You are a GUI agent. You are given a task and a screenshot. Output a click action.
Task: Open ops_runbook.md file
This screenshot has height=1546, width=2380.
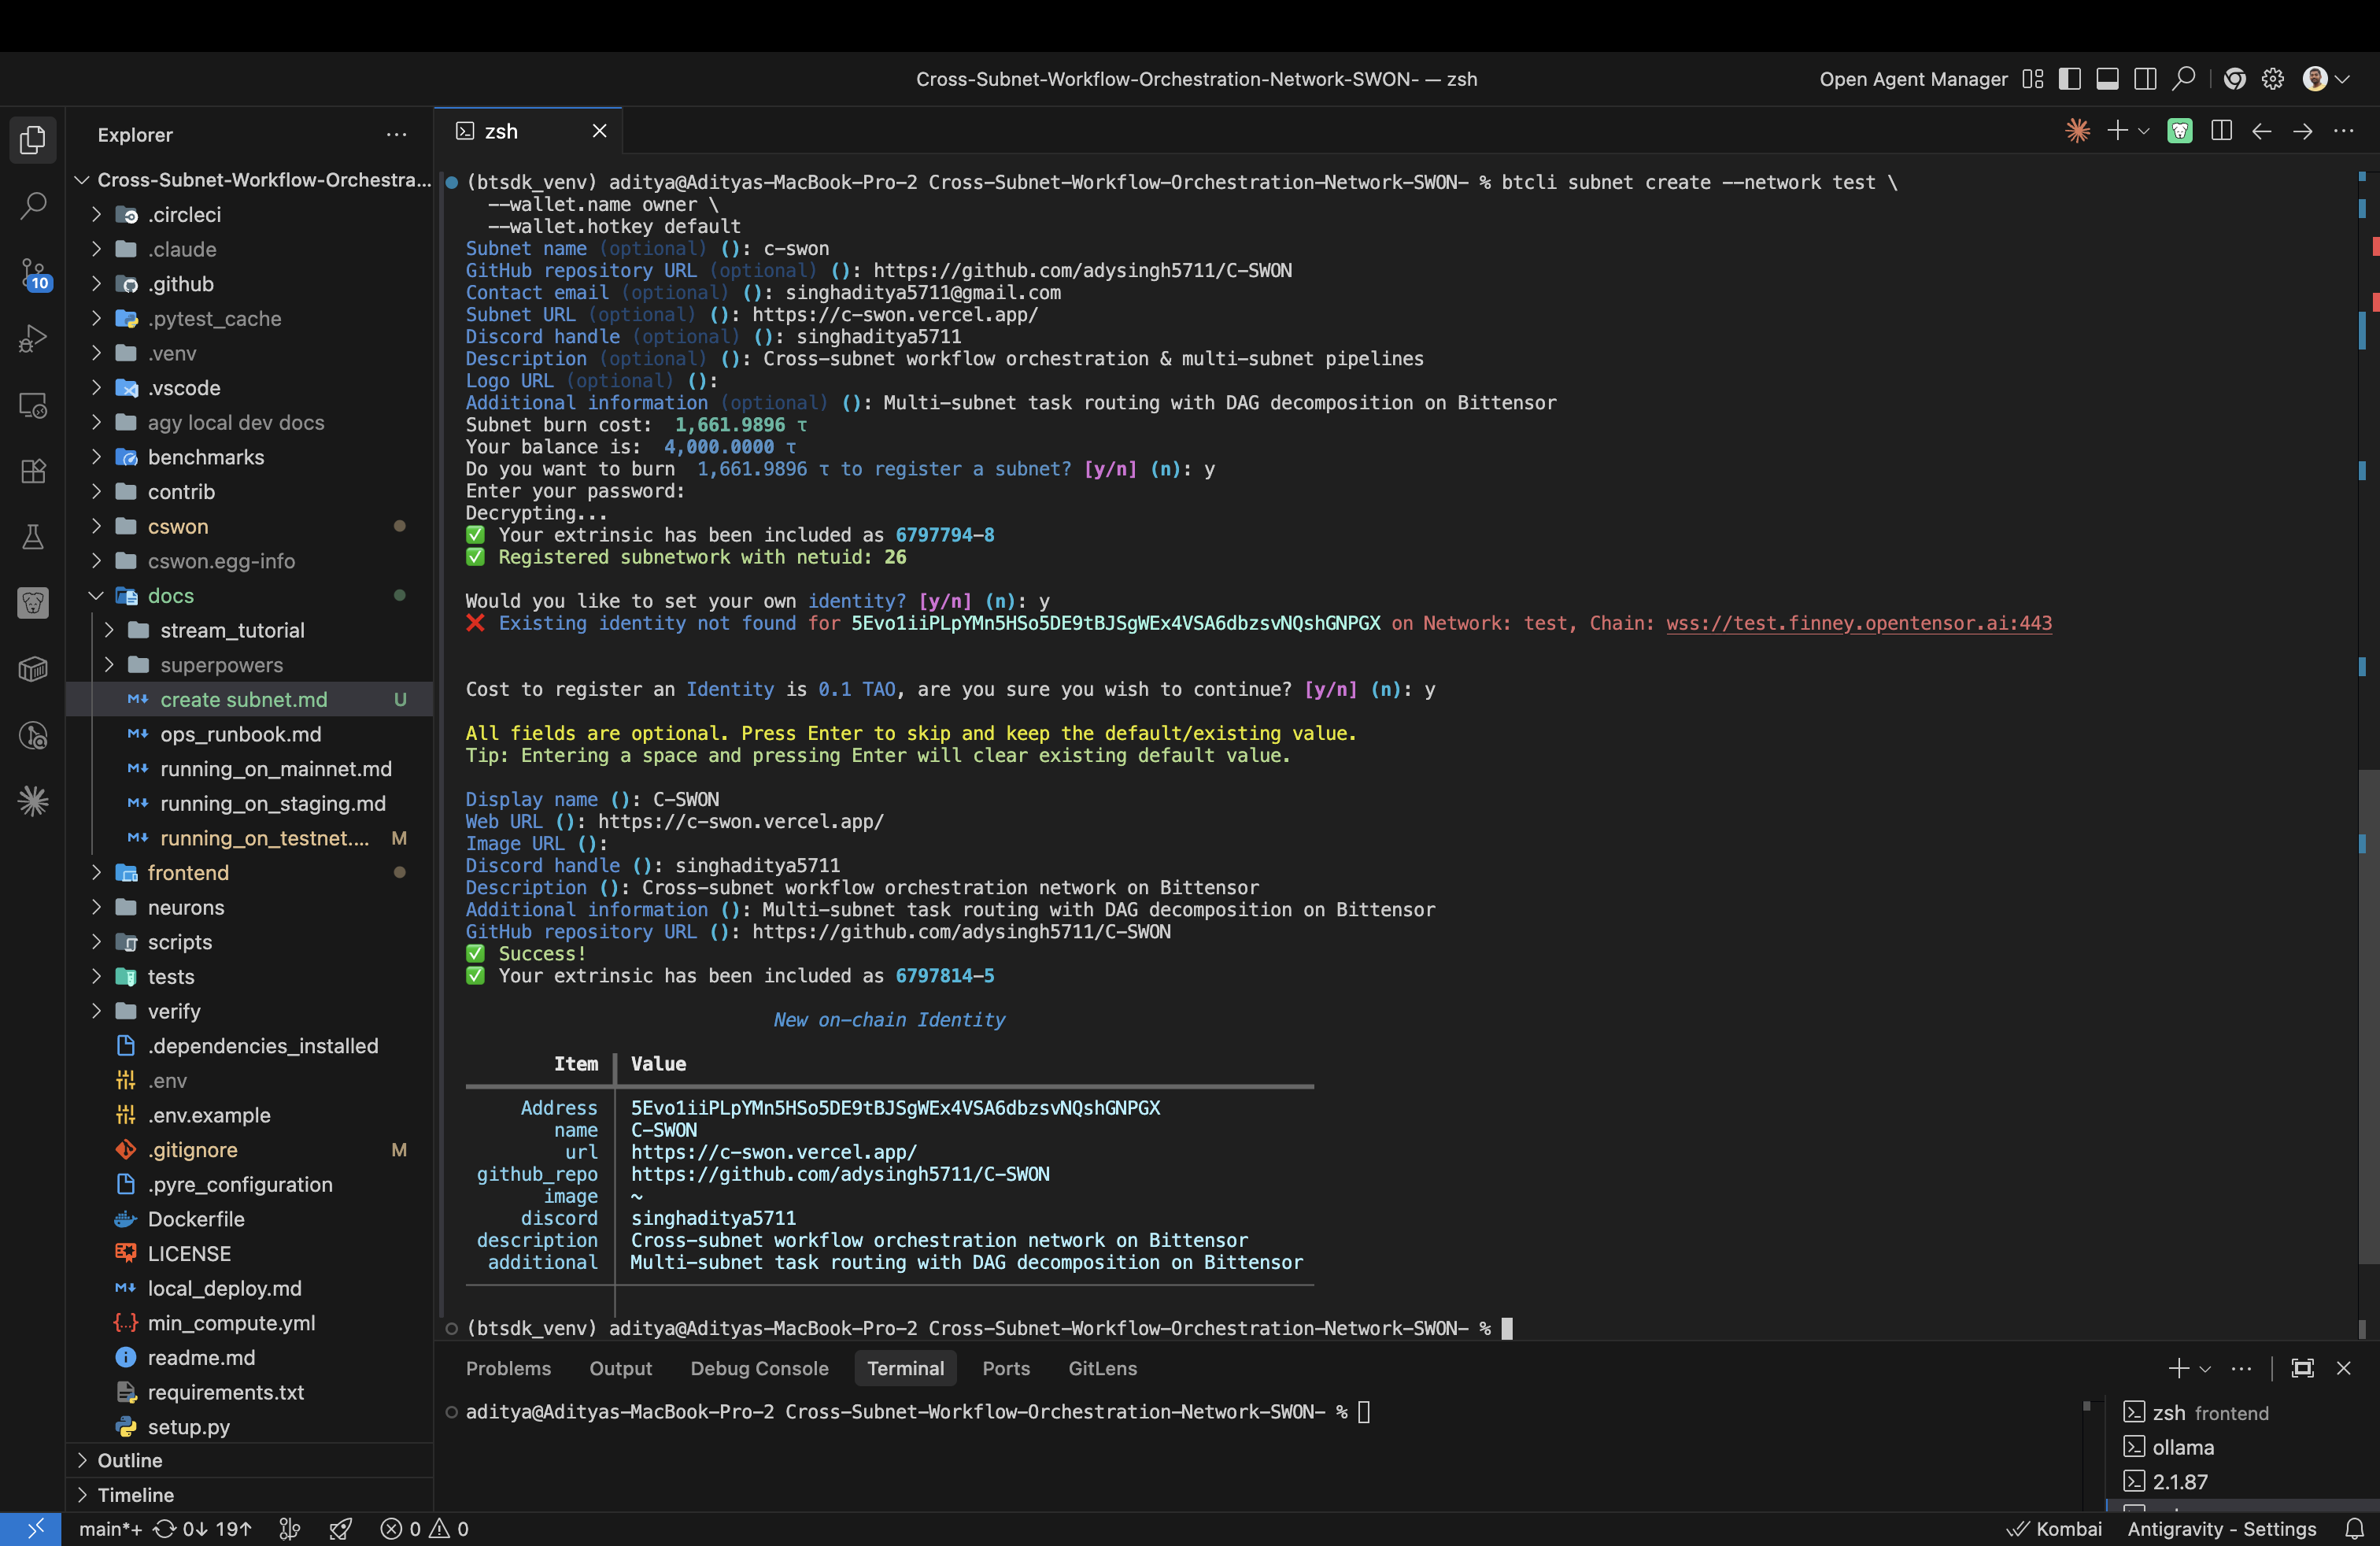tap(240, 734)
